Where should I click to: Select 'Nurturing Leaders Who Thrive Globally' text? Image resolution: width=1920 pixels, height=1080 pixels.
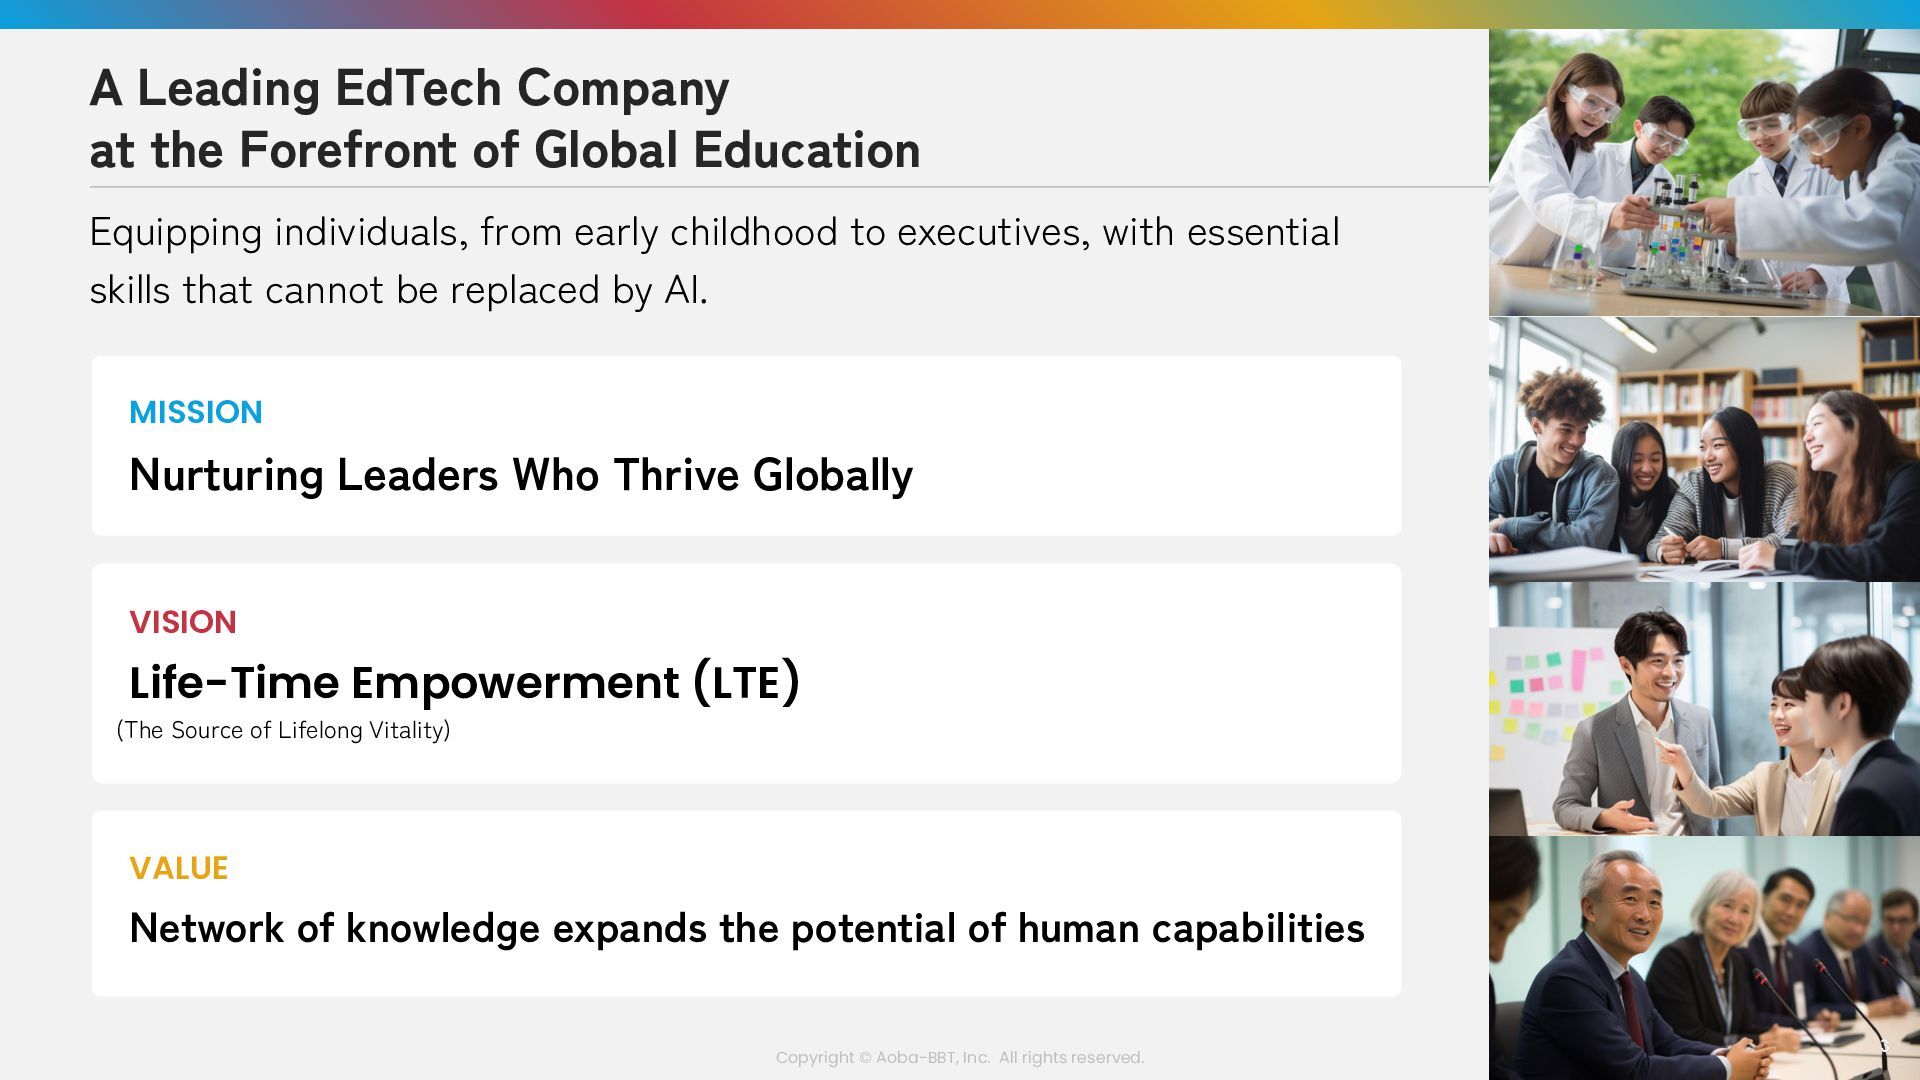(520, 475)
